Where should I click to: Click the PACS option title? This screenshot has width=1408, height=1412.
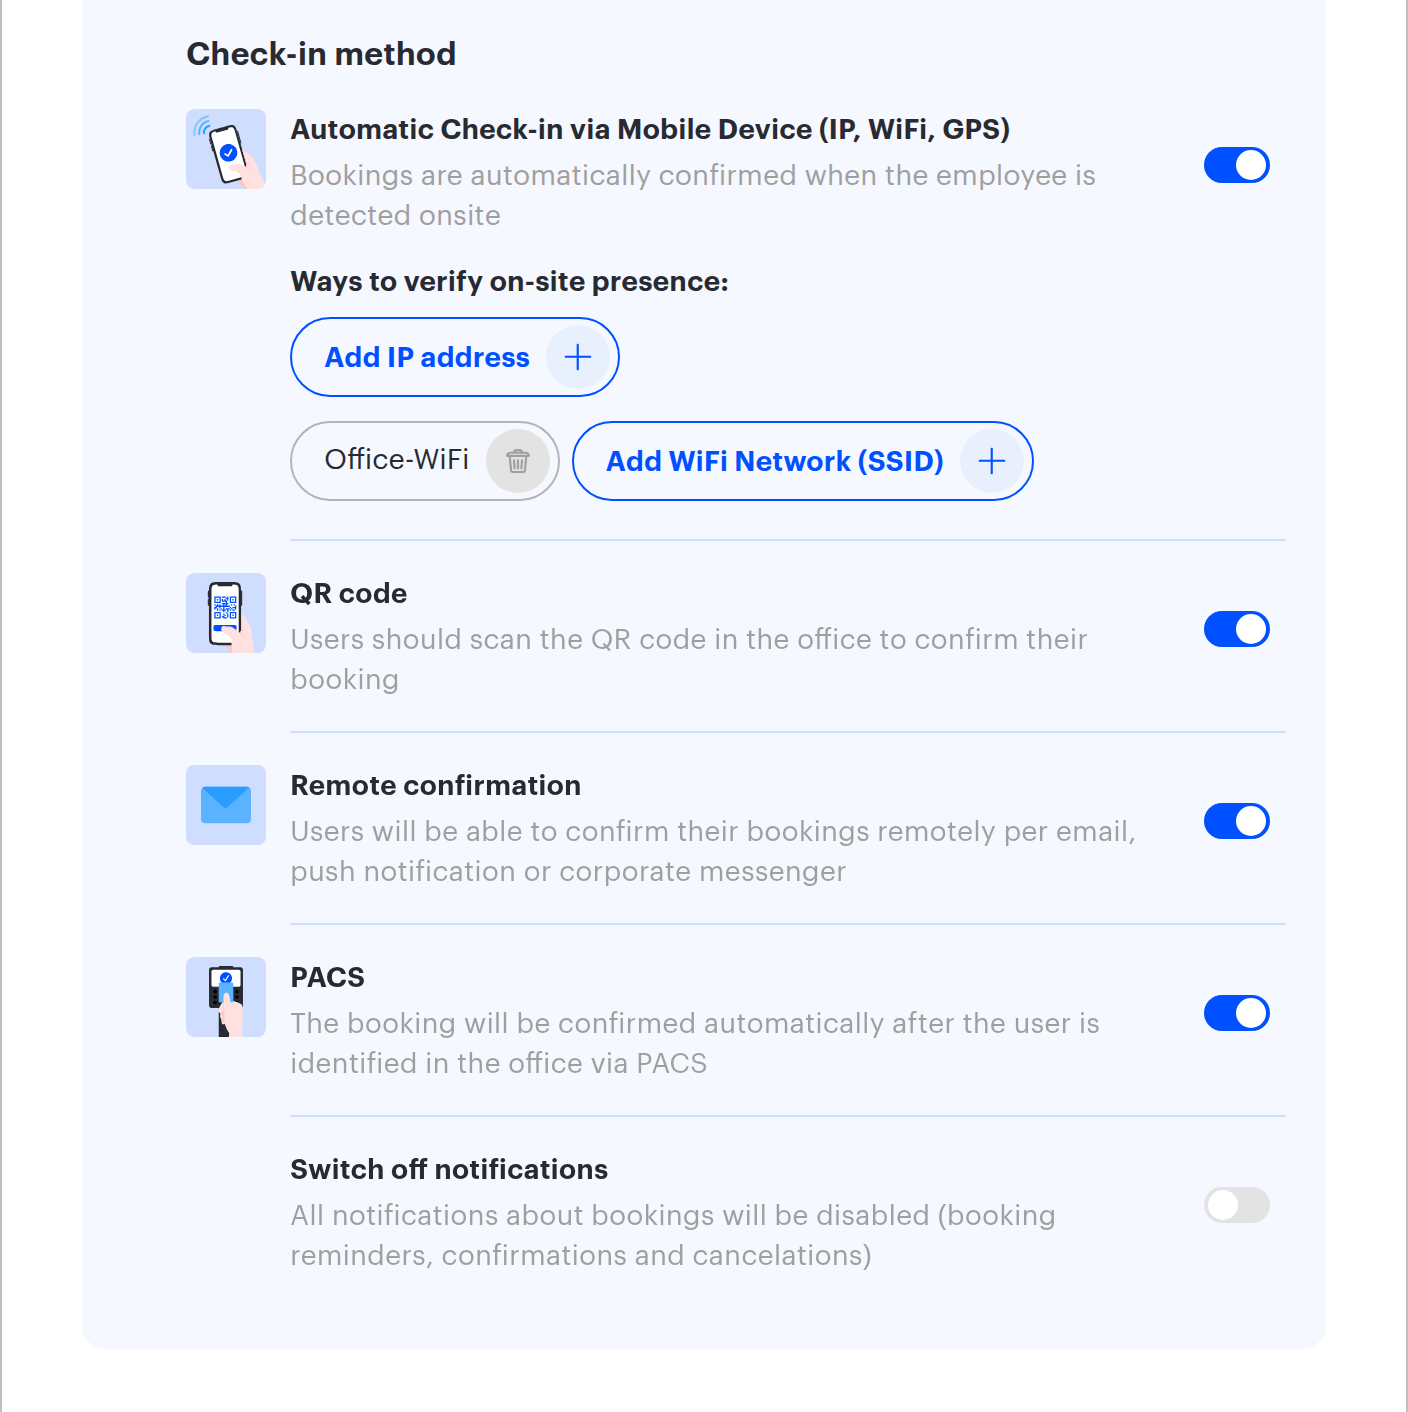pyautogui.click(x=328, y=977)
